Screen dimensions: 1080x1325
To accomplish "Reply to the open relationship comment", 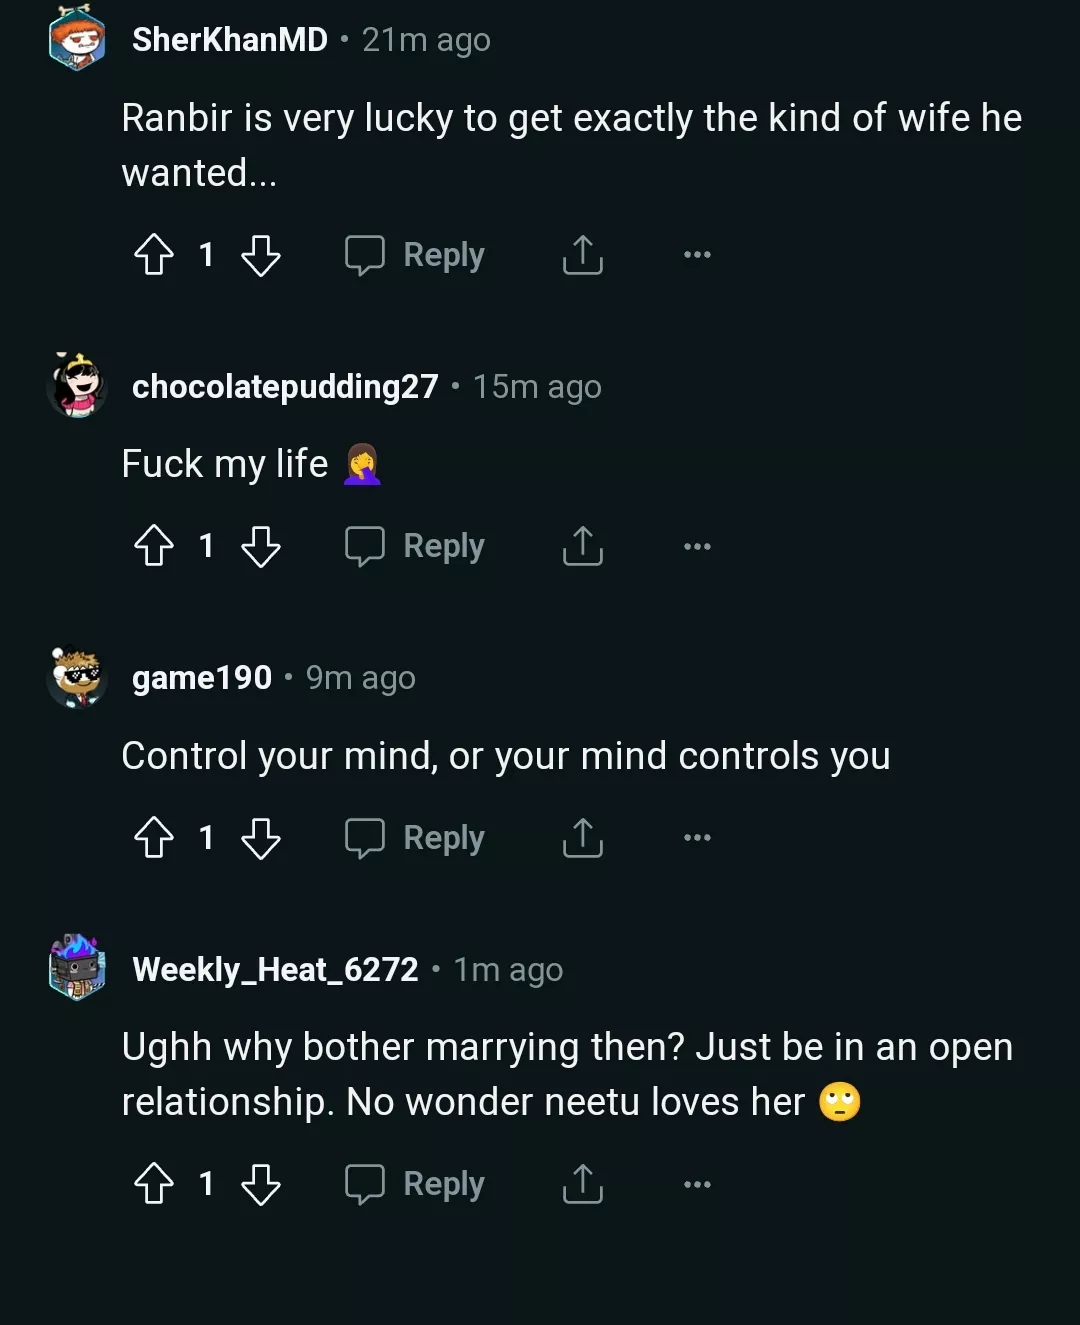I will click(x=414, y=1184).
